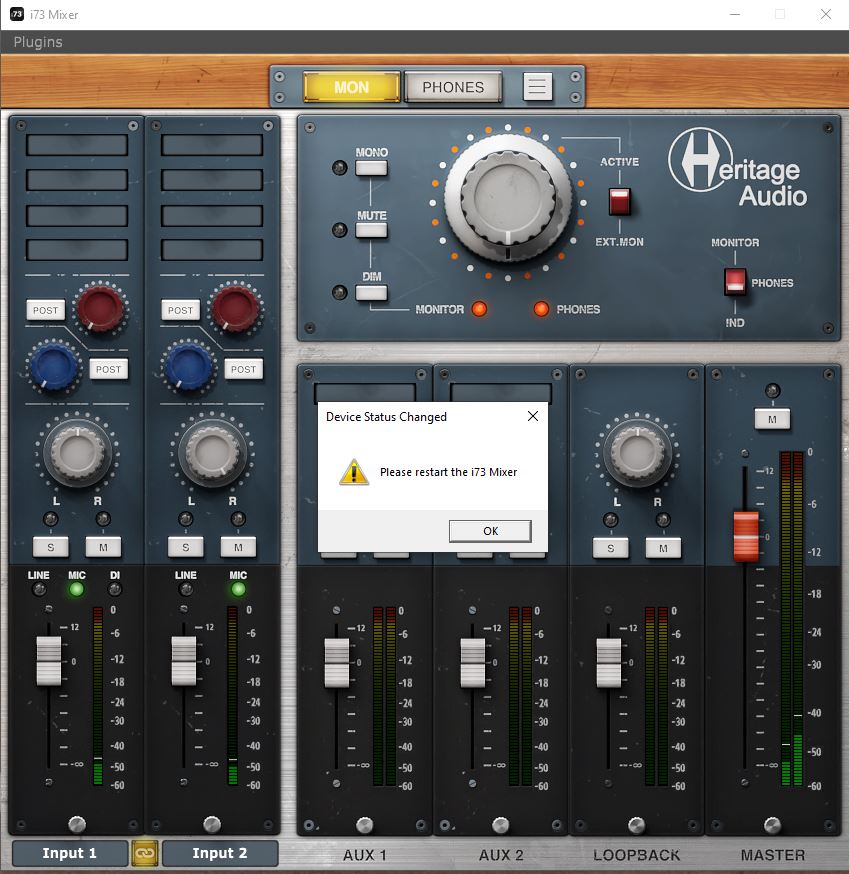Open first plugin slot on Input 1
Screen dimensions: 849x874
pos(77,145)
